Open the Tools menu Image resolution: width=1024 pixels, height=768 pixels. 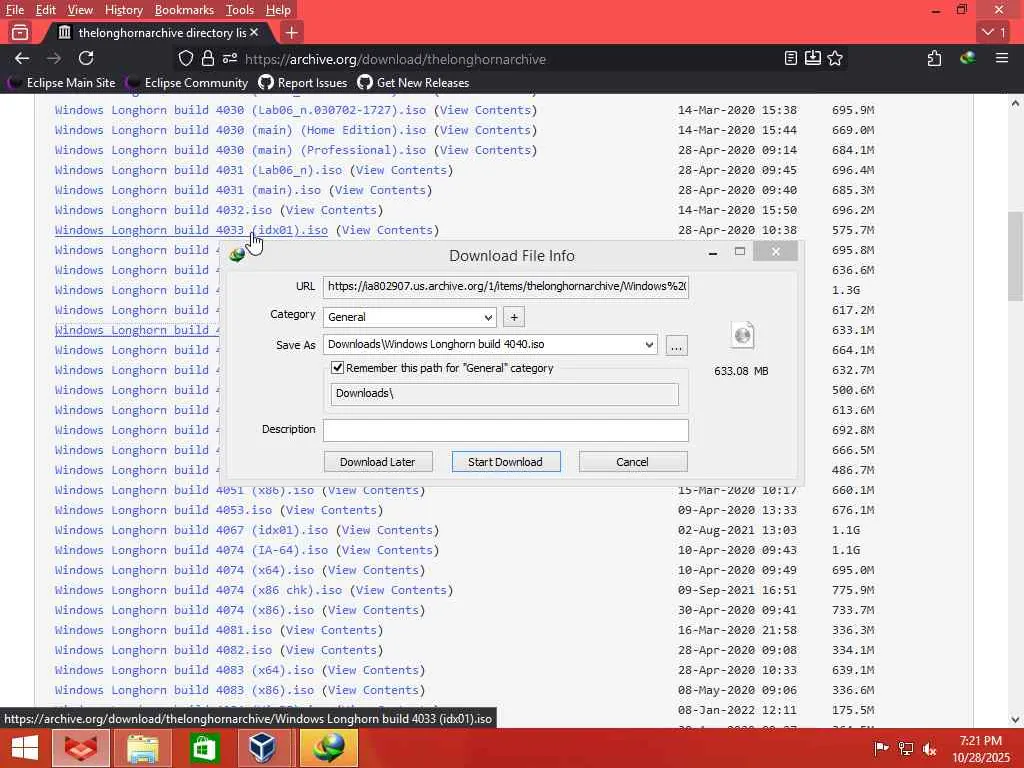tap(240, 10)
